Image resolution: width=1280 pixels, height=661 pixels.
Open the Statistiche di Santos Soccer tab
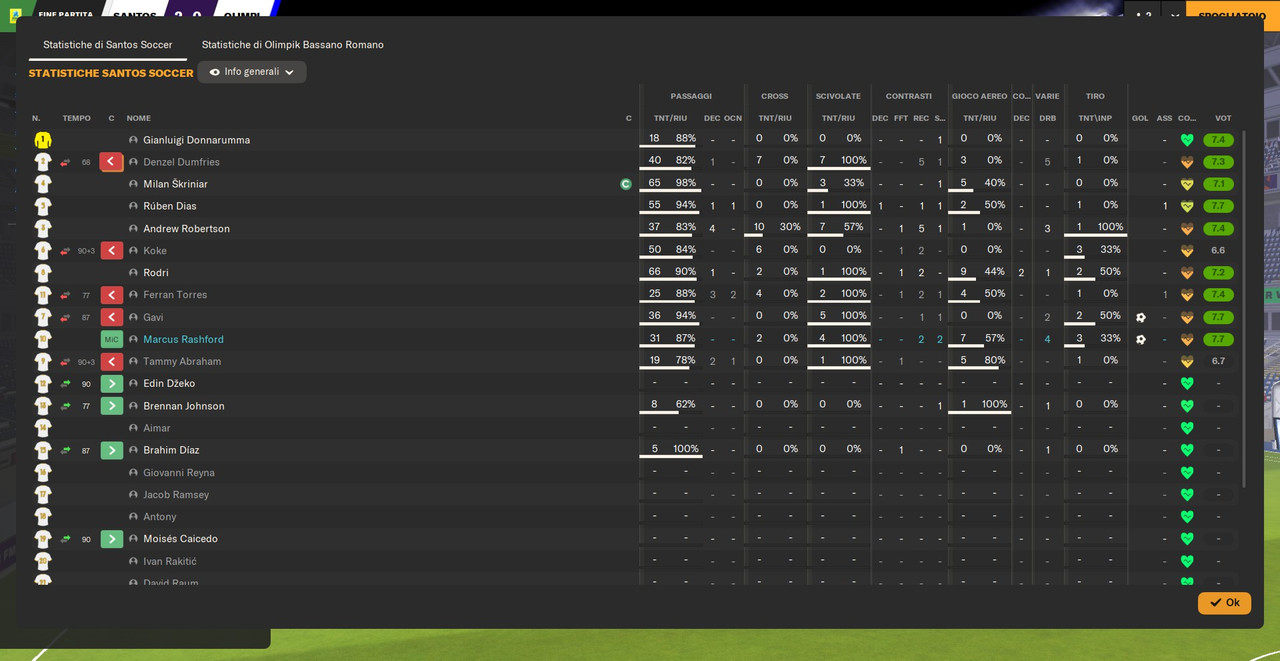(x=108, y=45)
